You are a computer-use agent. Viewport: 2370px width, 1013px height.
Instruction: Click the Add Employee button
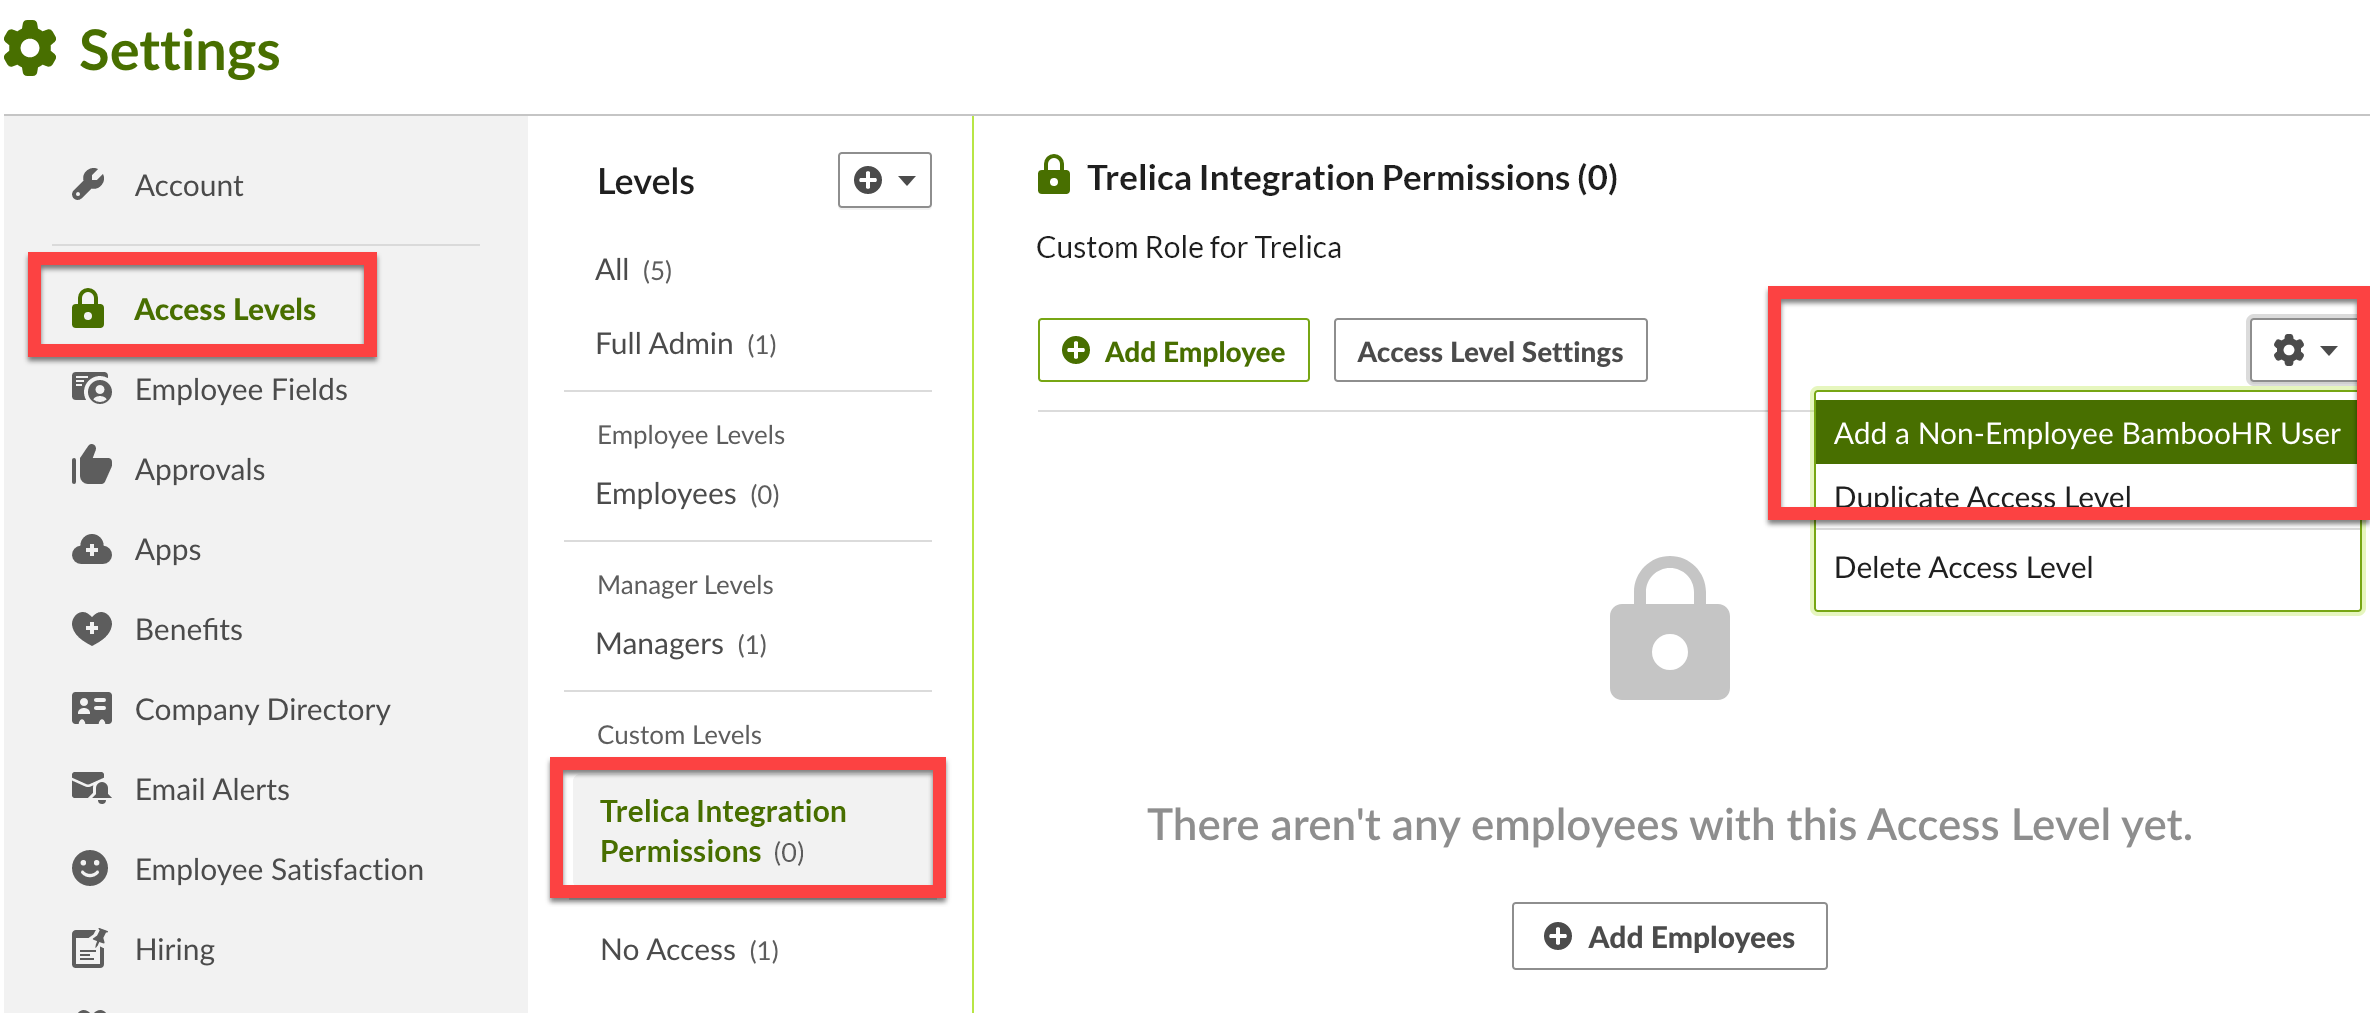click(x=1173, y=350)
